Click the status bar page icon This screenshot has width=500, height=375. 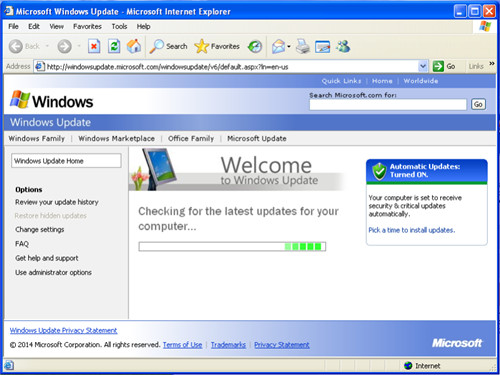(x=9, y=365)
